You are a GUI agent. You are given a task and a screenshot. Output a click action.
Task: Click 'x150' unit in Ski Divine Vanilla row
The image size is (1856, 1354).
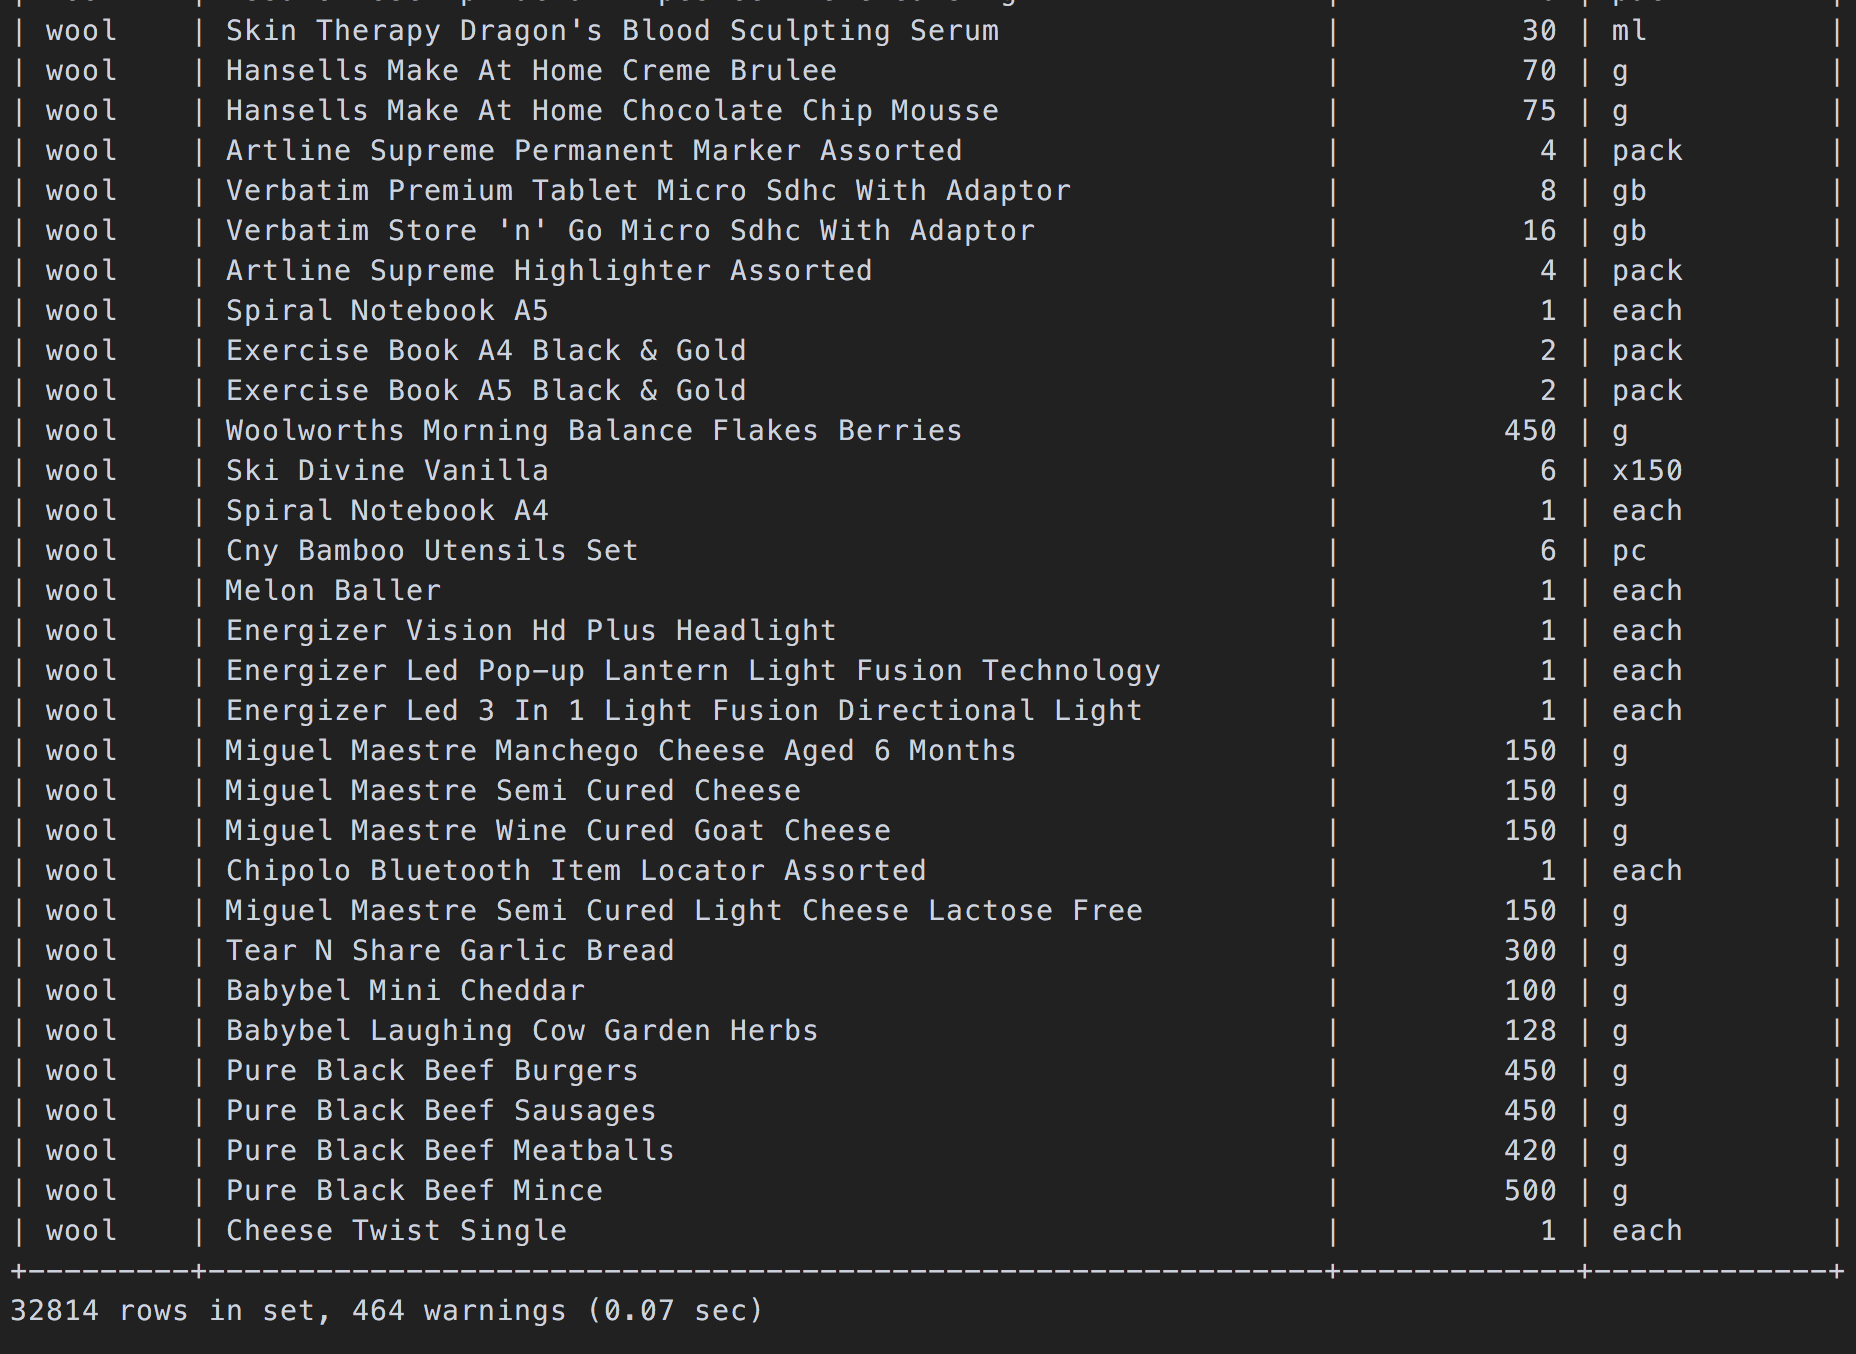click(1647, 471)
